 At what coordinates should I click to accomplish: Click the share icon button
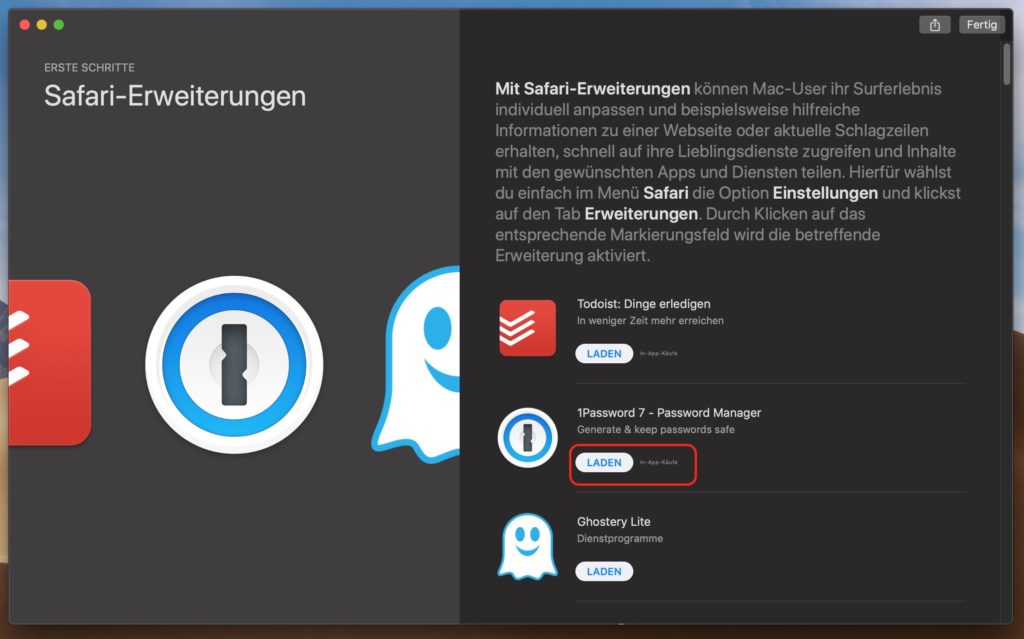point(935,25)
